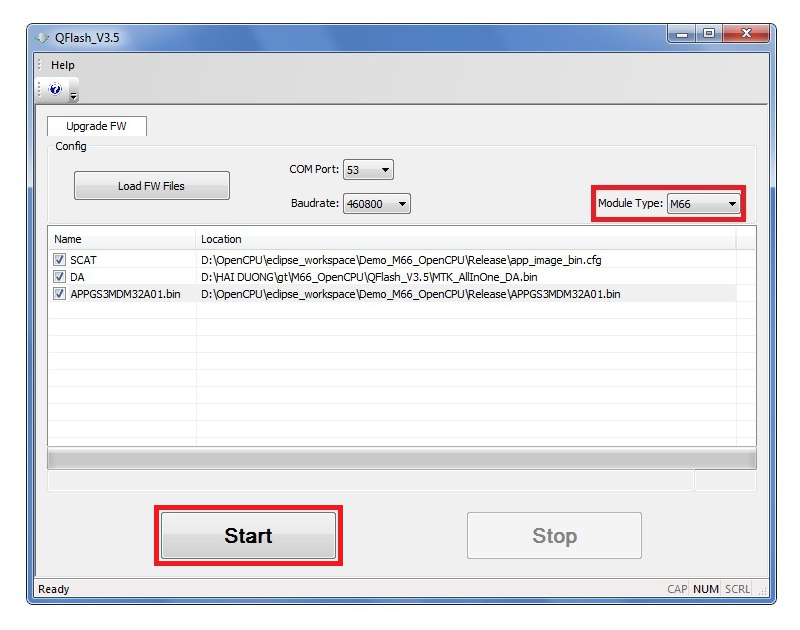
Task: Uncheck the APPGS3MDM32A01.bin checkbox
Action: coord(59,294)
